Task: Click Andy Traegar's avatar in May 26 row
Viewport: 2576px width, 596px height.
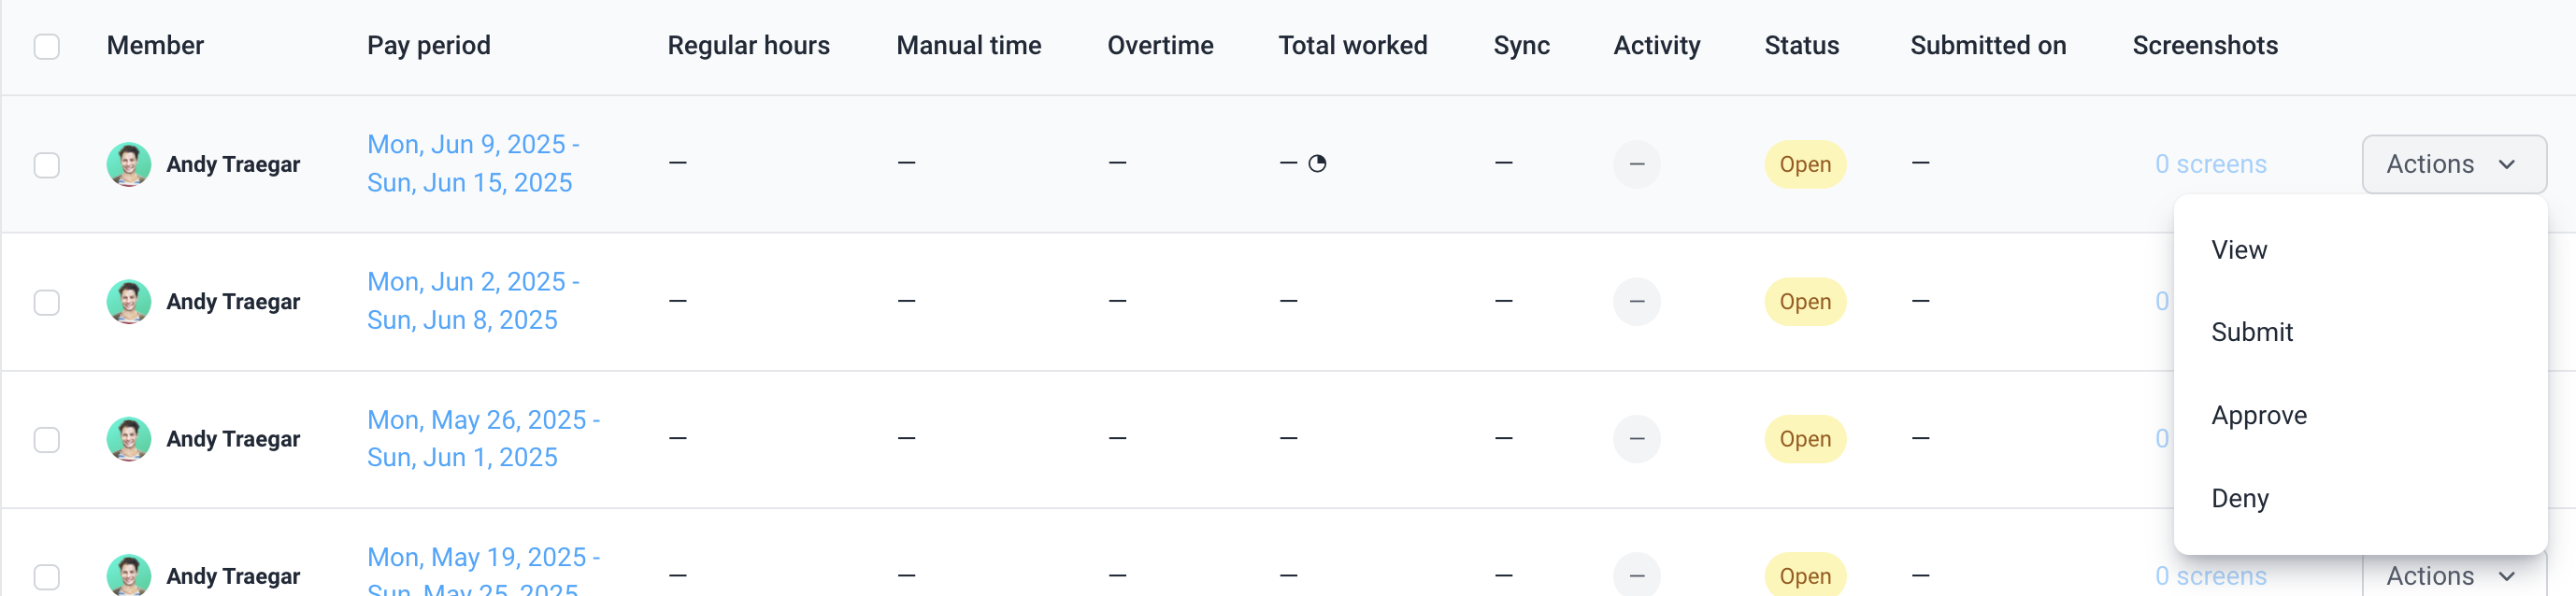Action: point(129,439)
